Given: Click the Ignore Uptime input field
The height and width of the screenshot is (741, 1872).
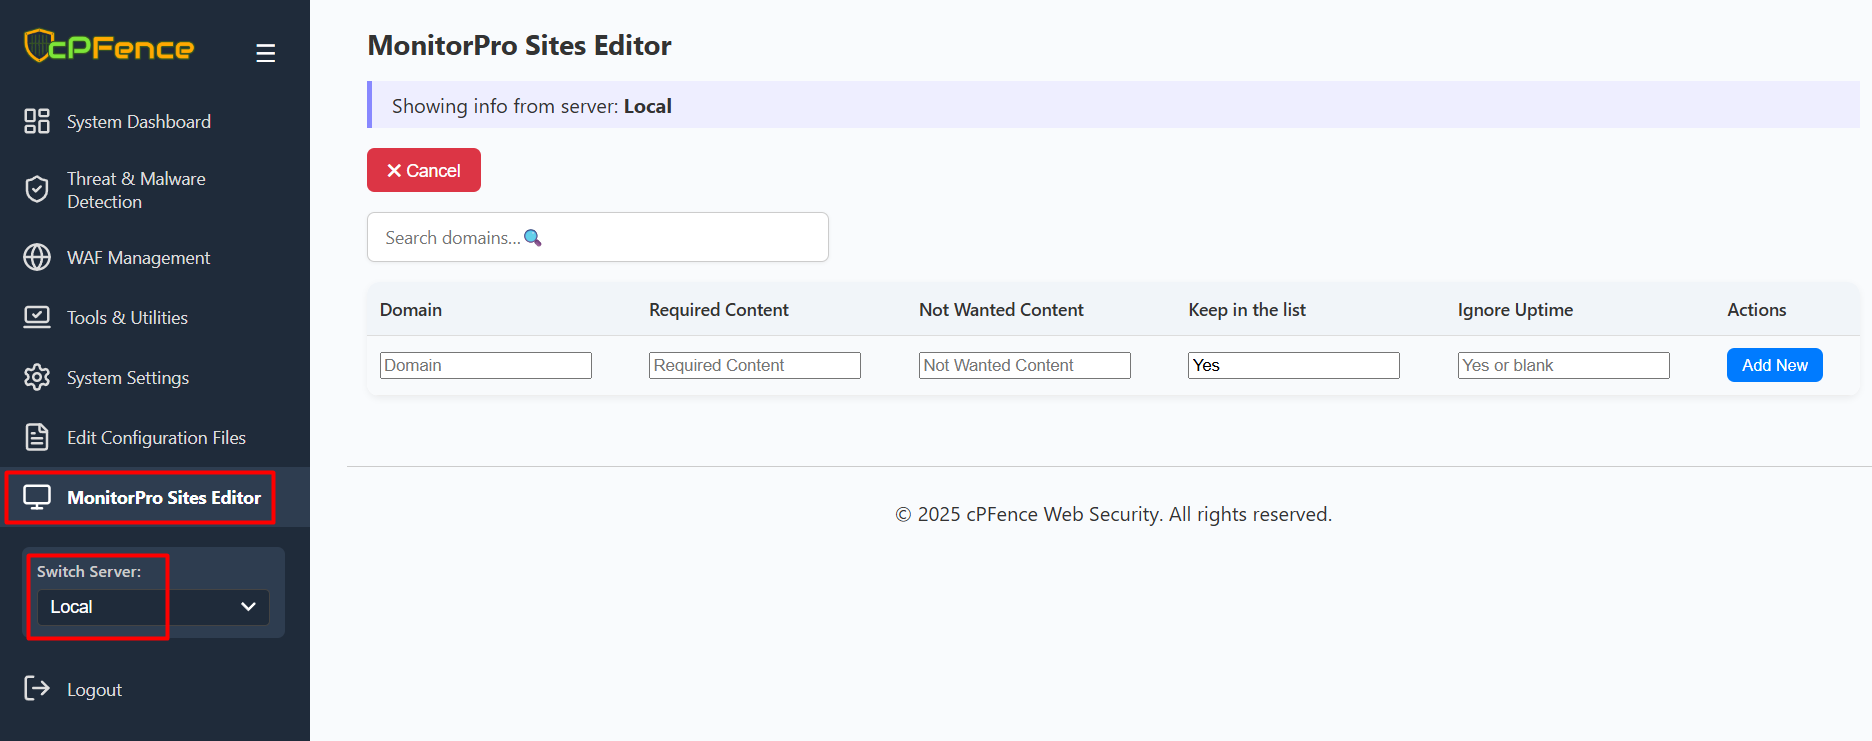Looking at the screenshot, I should click(x=1563, y=365).
